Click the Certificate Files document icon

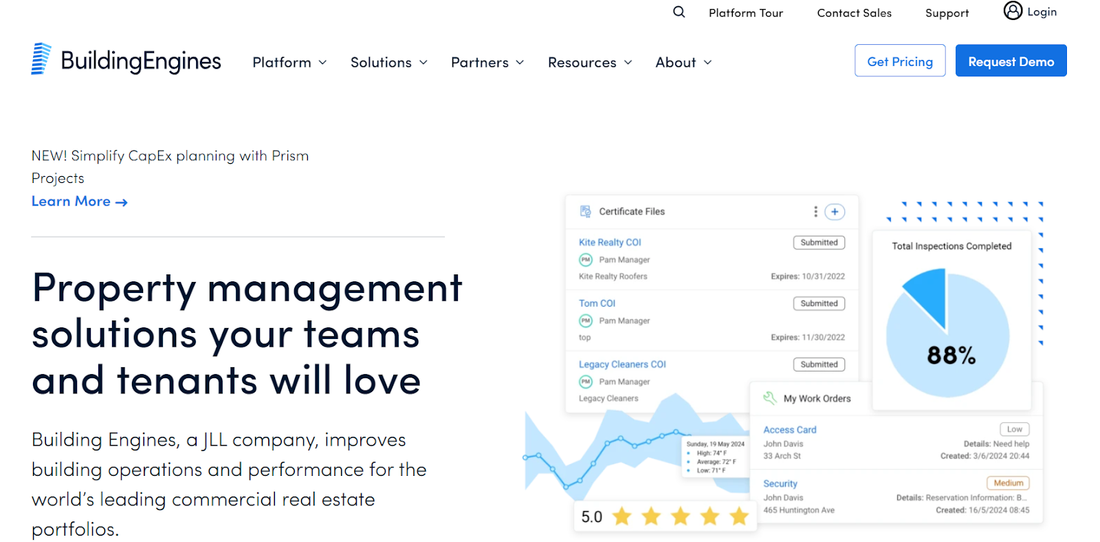tap(585, 211)
